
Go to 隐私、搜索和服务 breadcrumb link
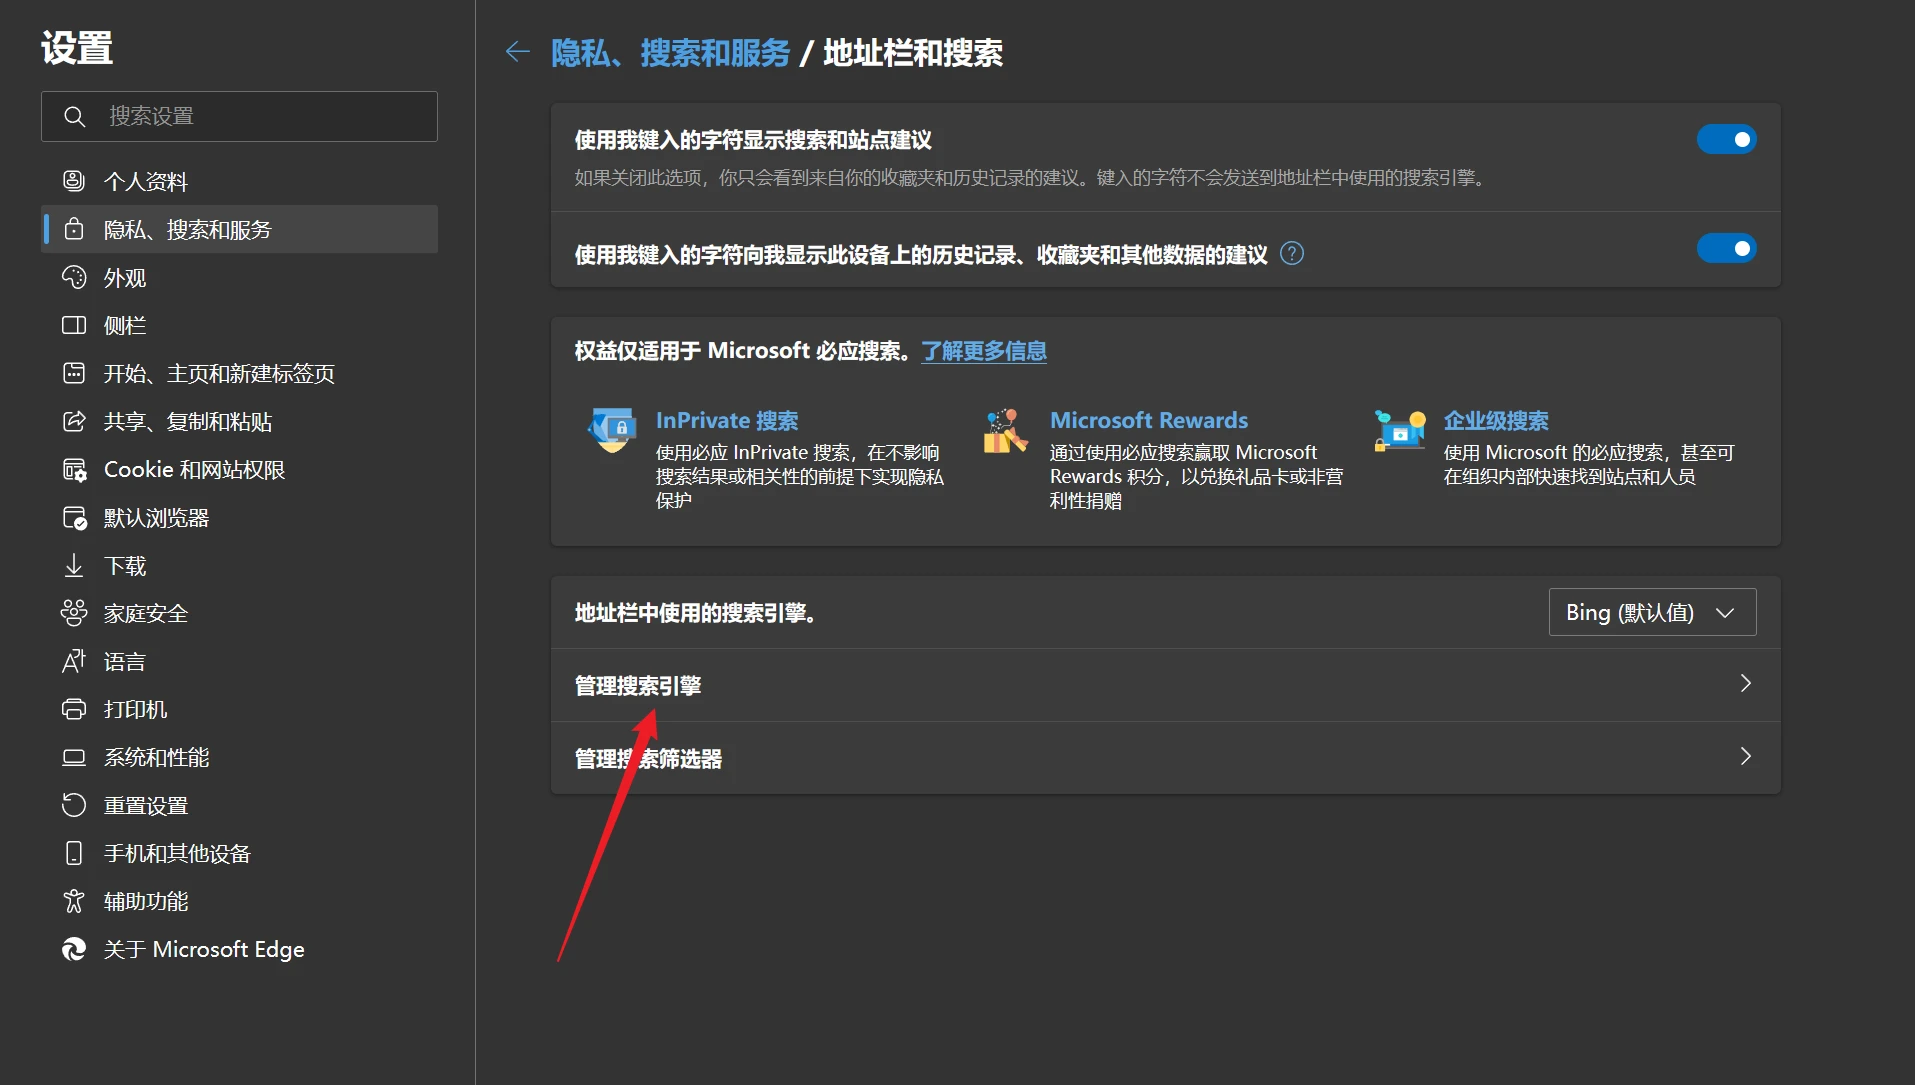pos(670,53)
